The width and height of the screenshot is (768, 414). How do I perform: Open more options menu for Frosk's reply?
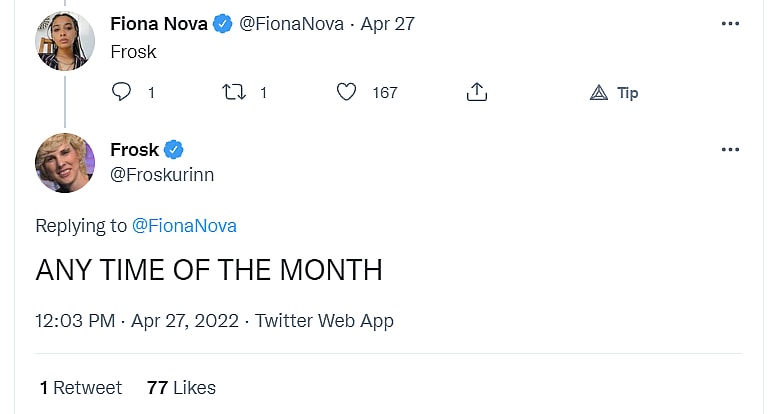(730, 150)
